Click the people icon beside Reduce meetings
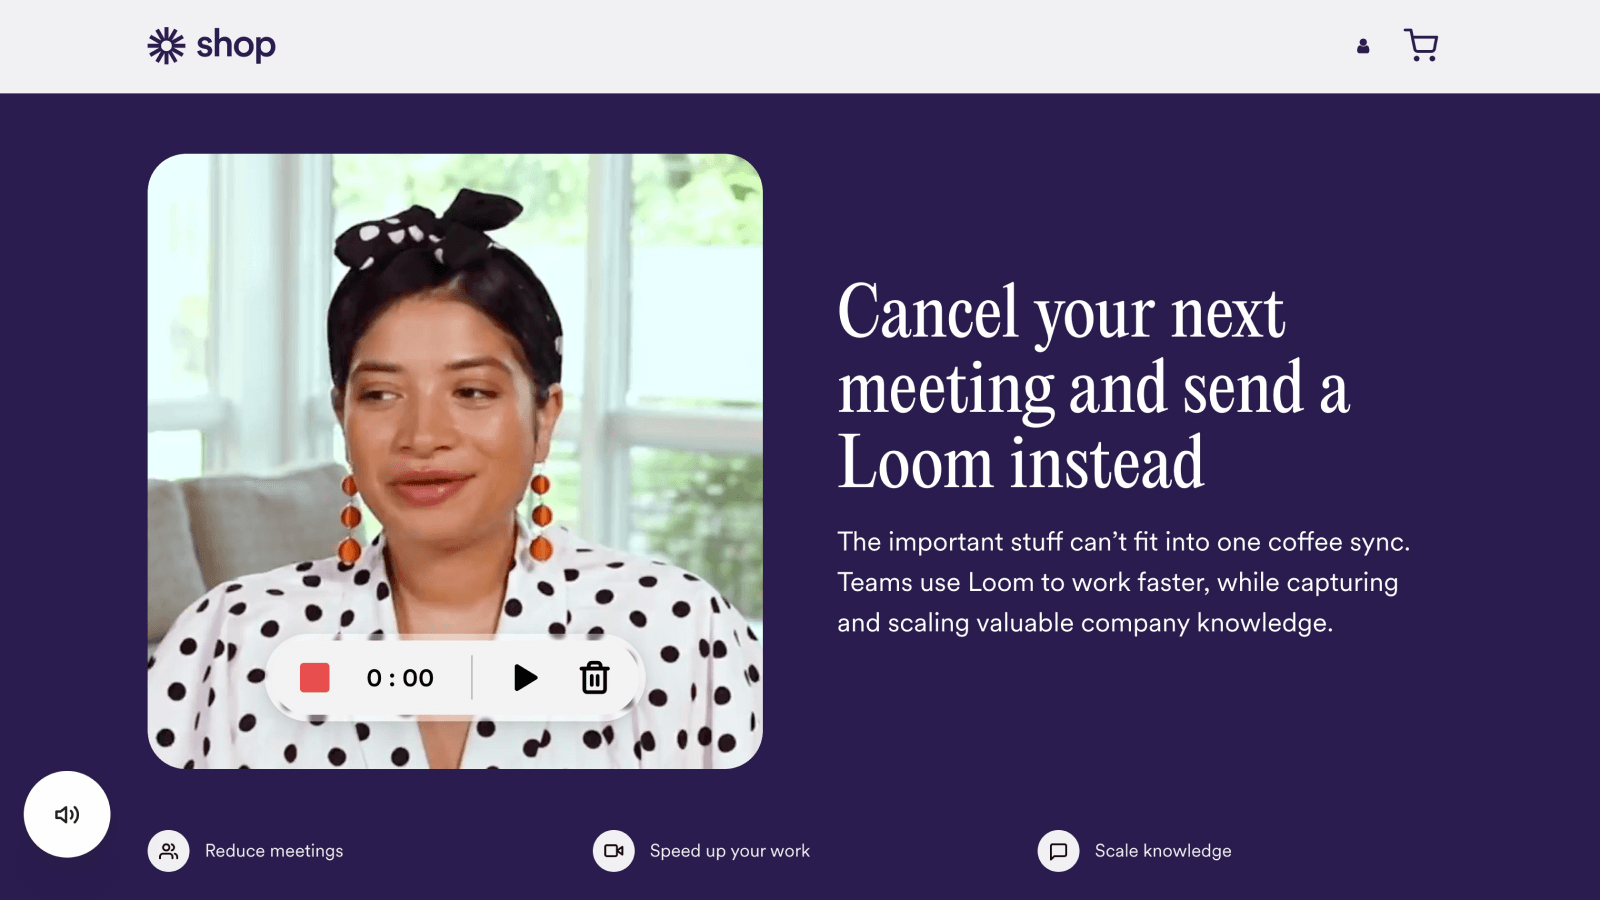The image size is (1600, 900). 169,851
